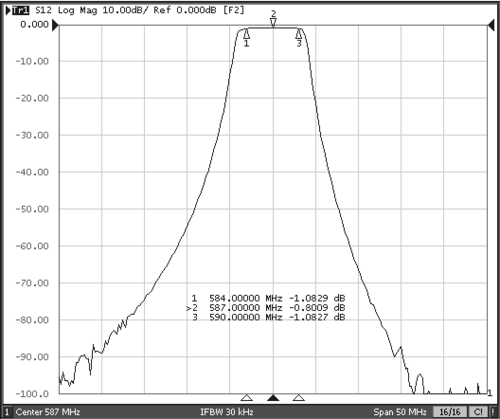500x419 pixels.
Task: Click the marker 1 bottom axis triangle
Action: tap(246, 397)
